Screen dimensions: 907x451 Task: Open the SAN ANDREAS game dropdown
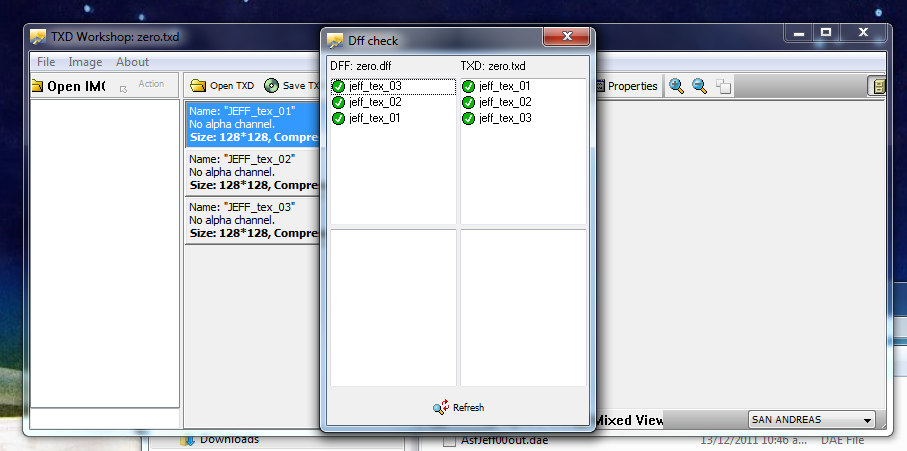tap(812, 420)
